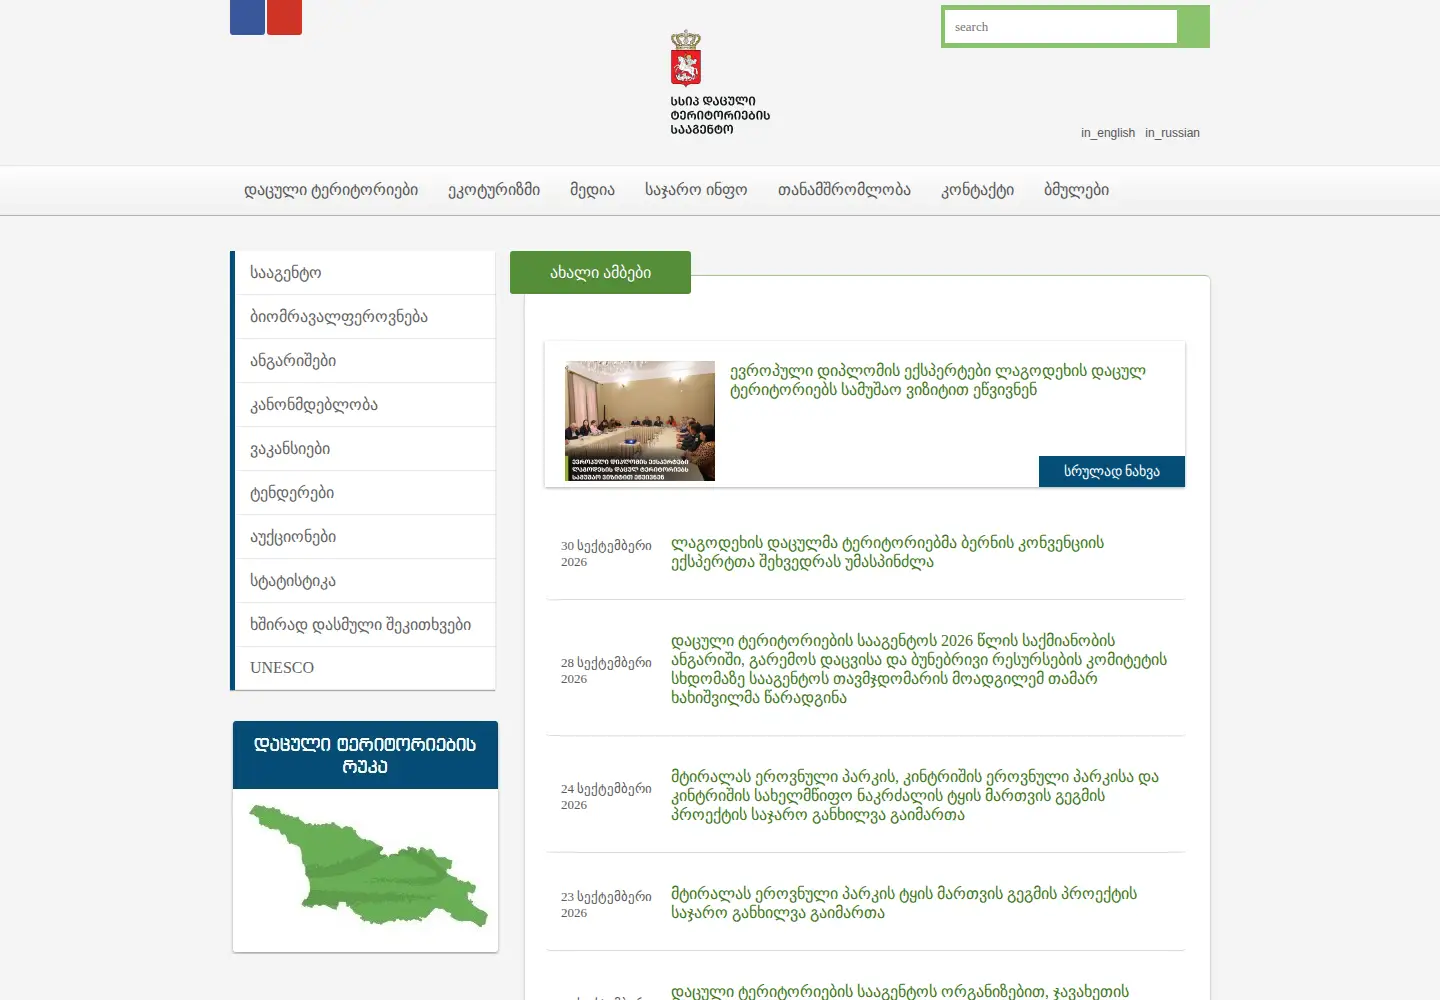Screen dimensions: 1440x1000
Task: Open თანამშრომლობა menu item
Action: click(844, 190)
